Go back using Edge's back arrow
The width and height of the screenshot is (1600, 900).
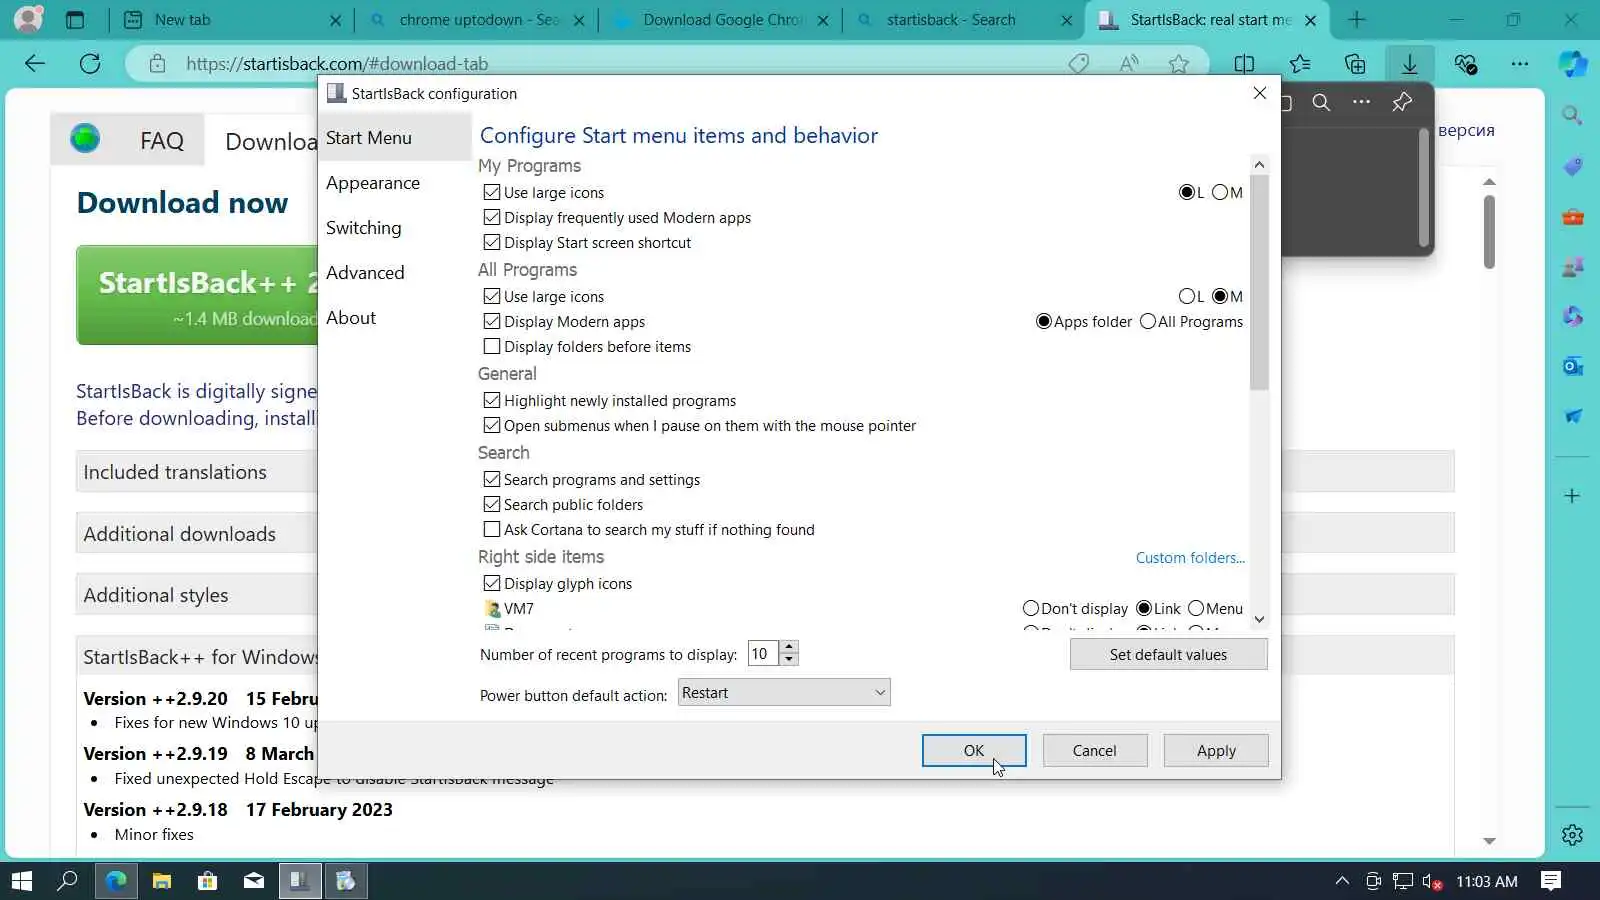[35, 64]
